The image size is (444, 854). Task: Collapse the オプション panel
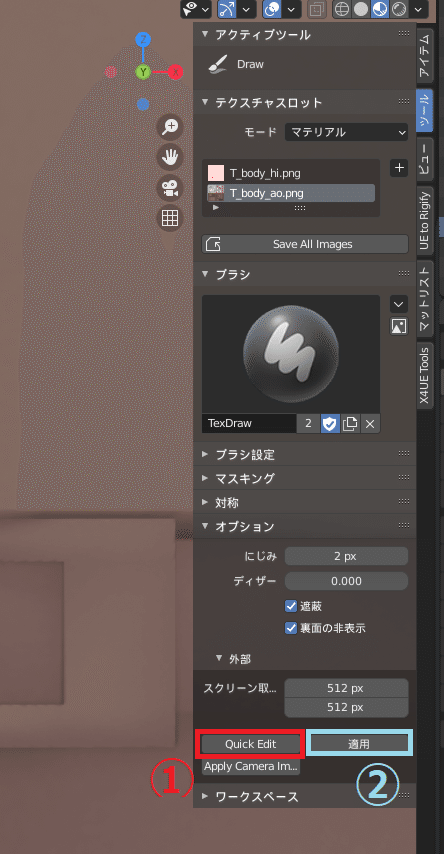click(x=205, y=526)
